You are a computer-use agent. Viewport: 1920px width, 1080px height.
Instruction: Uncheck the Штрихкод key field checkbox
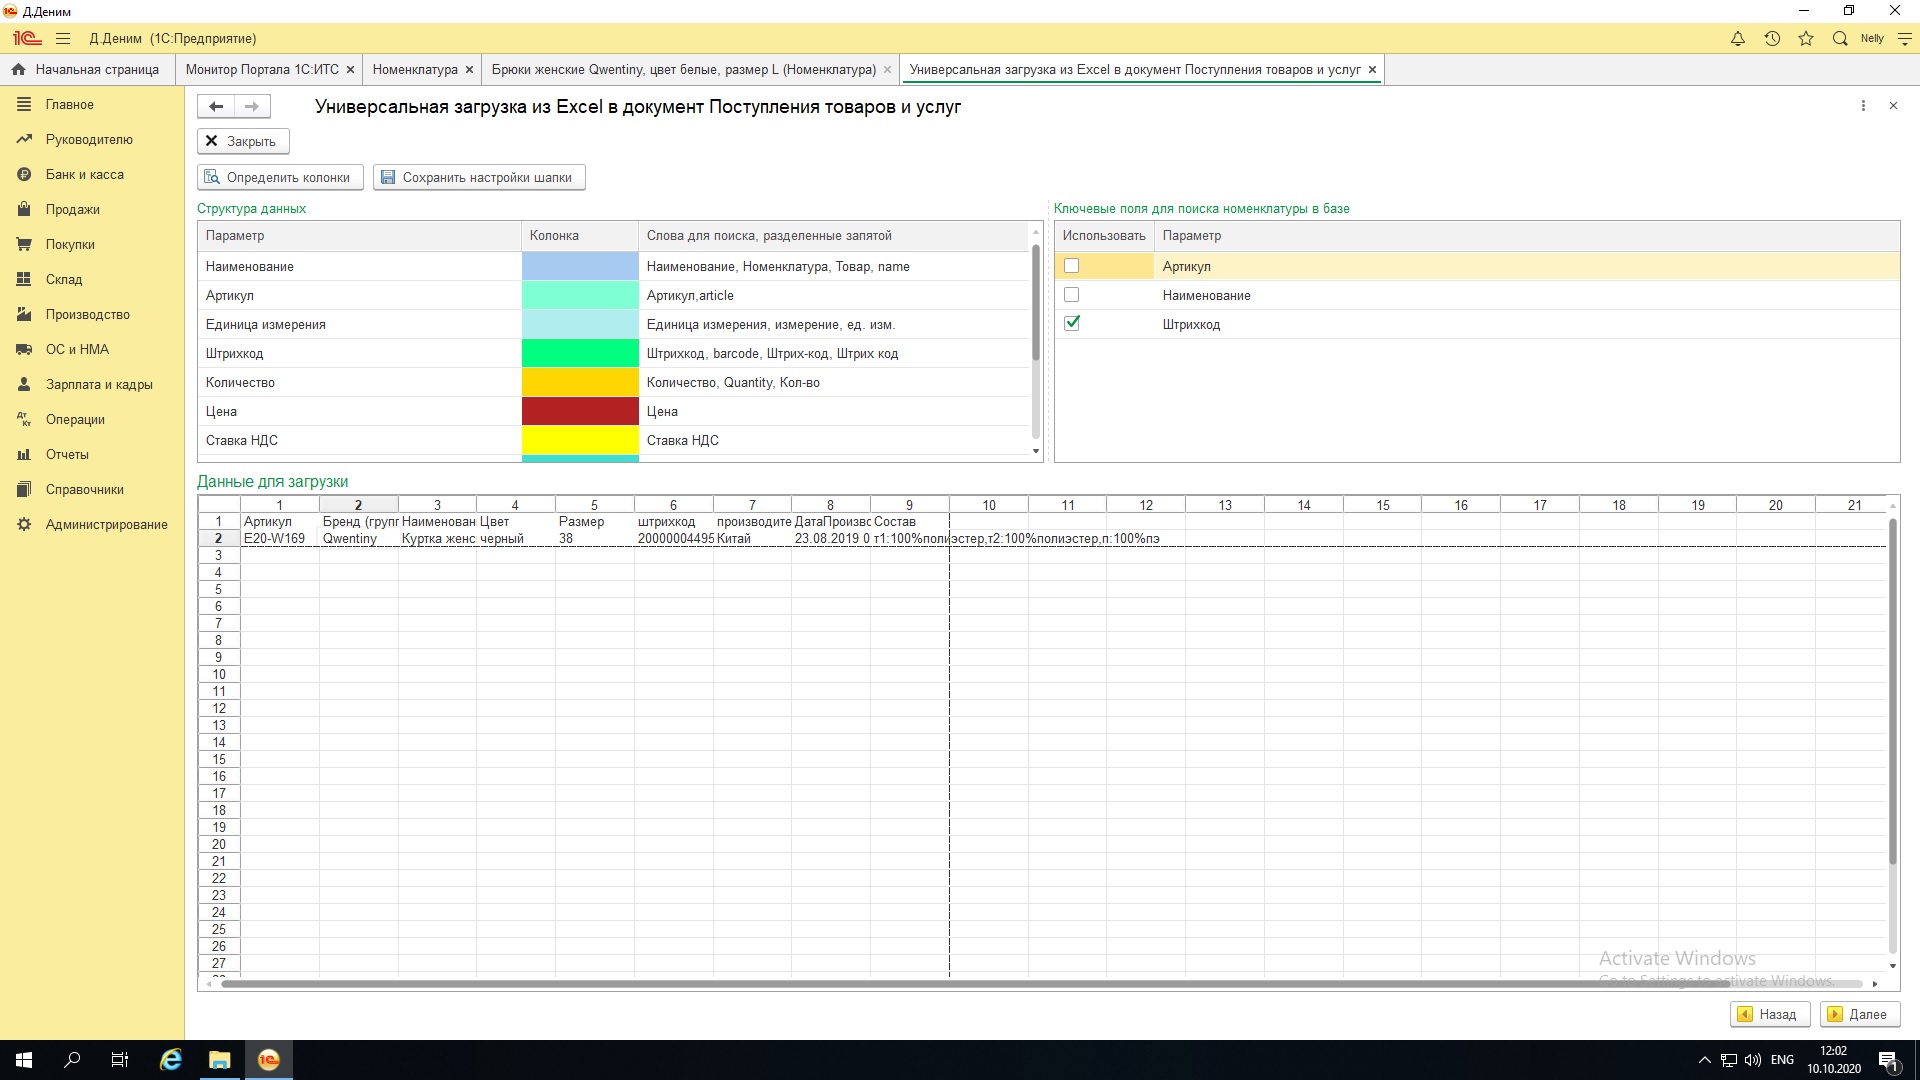pyautogui.click(x=1072, y=323)
